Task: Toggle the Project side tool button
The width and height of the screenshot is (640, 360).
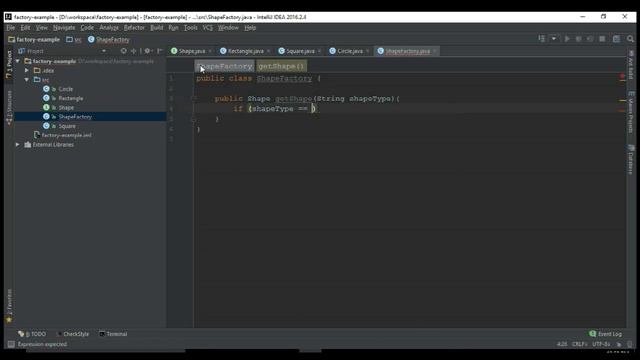Action: point(9,64)
